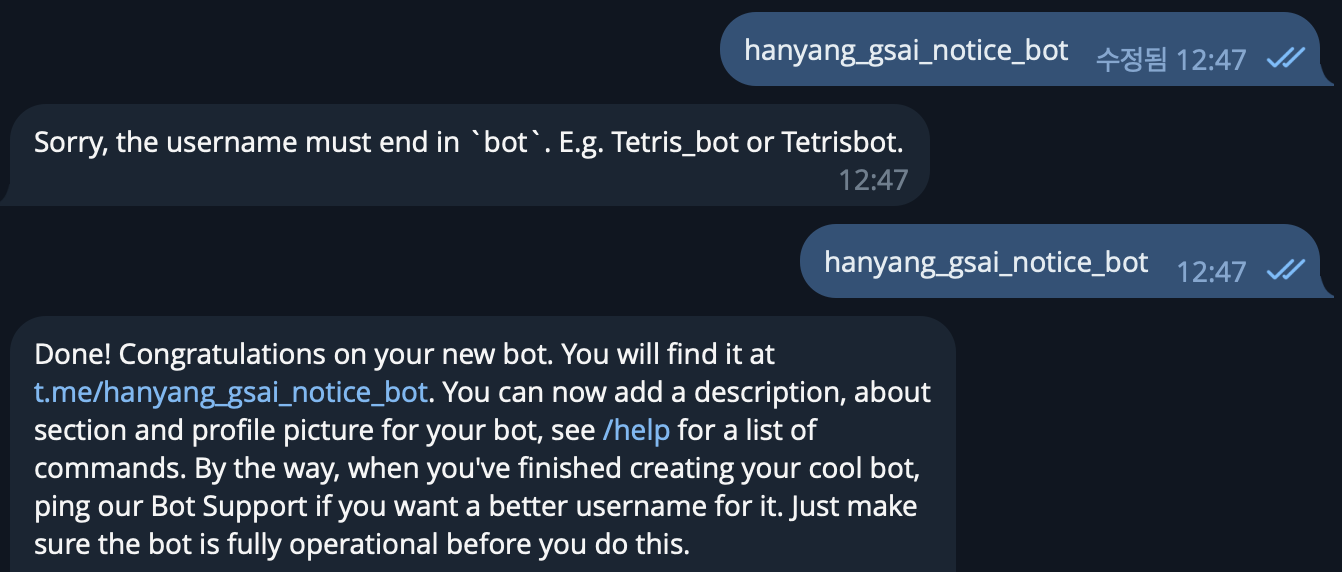Image resolution: width=1342 pixels, height=572 pixels.
Task: Click the read-receipt double check on edited message
Action: 1285,59
